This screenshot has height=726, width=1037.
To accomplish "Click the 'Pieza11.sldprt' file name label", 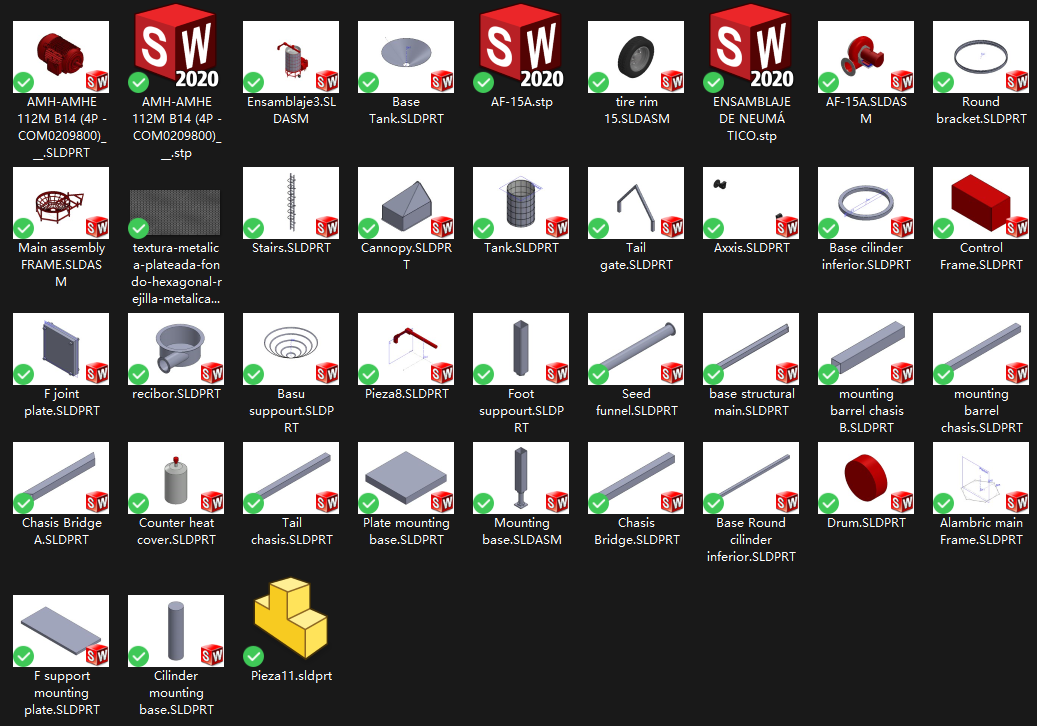I will [x=291, y=676].
